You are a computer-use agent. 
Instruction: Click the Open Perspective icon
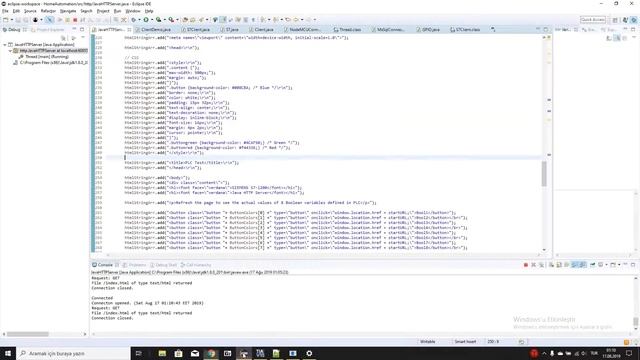[616, 20]
